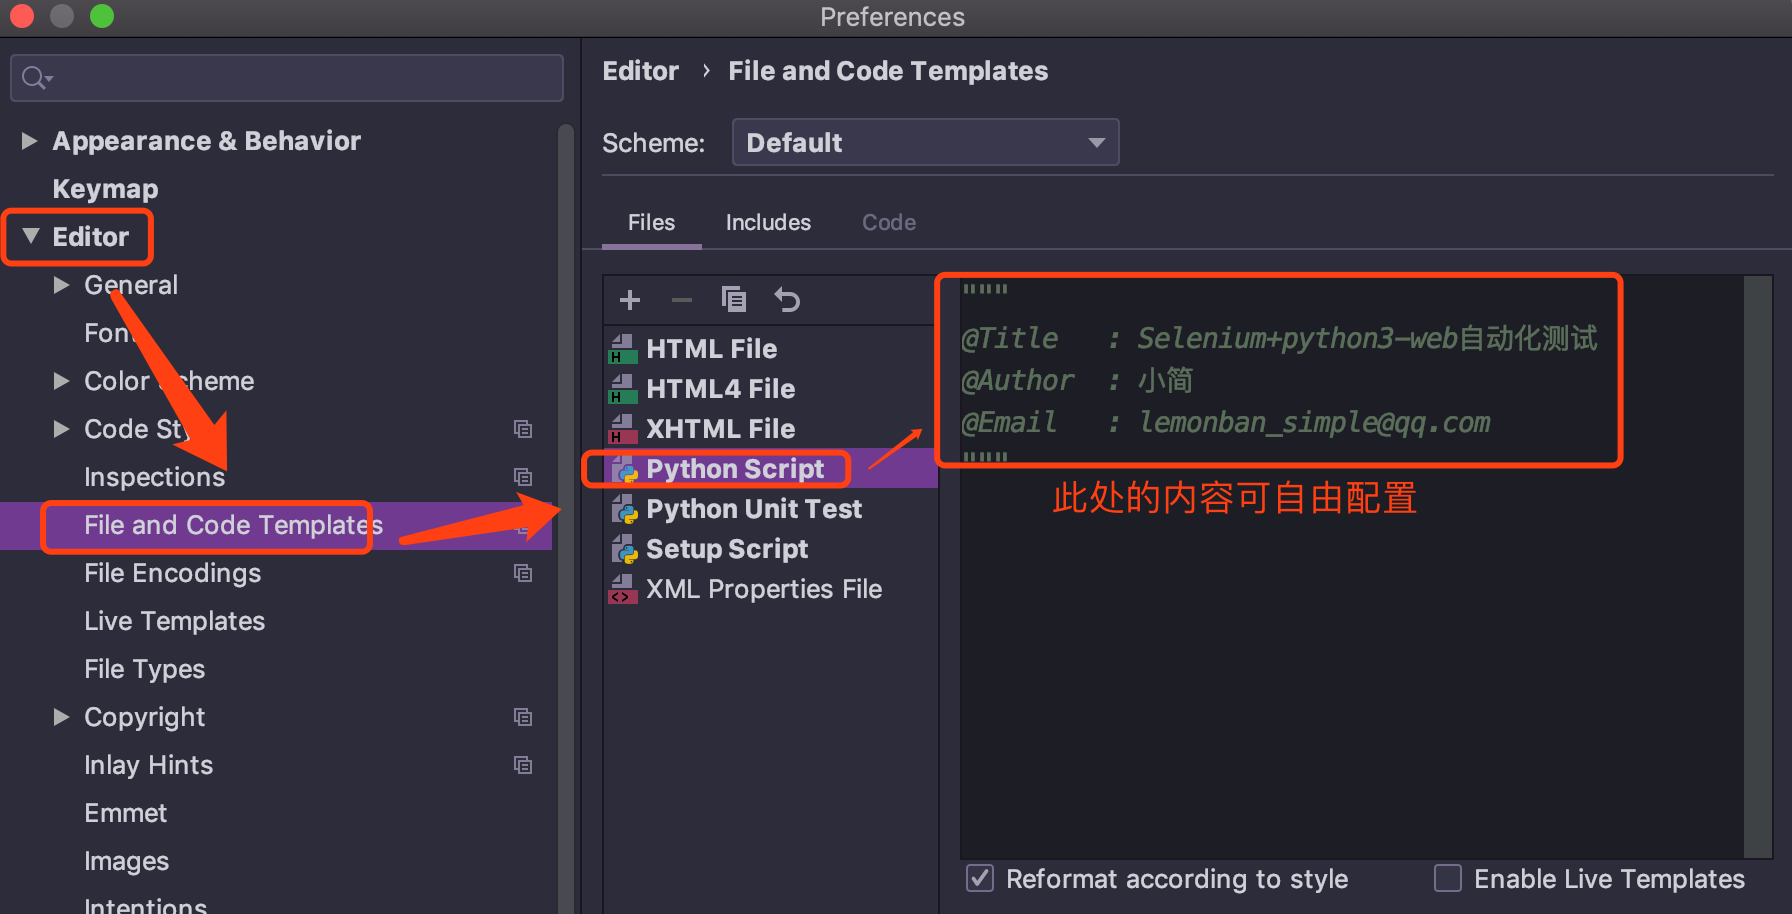Select the XML Properties File template

pos(763,589)
